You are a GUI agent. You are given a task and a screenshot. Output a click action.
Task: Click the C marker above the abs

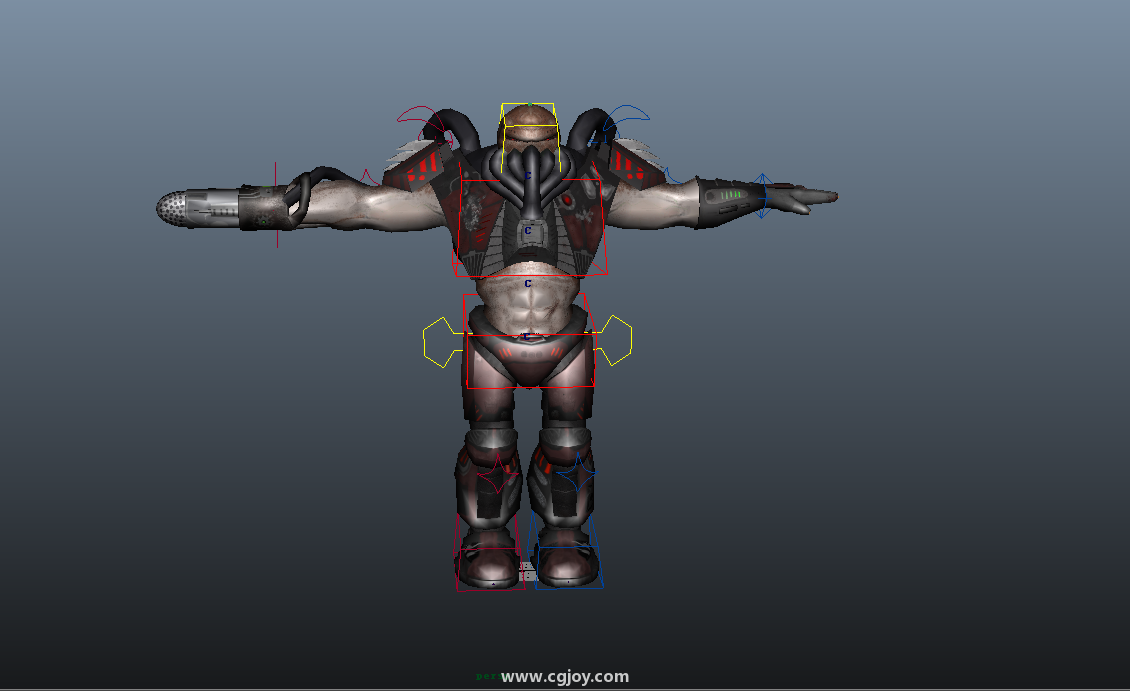pyautogui.click(x=528, y=284)
